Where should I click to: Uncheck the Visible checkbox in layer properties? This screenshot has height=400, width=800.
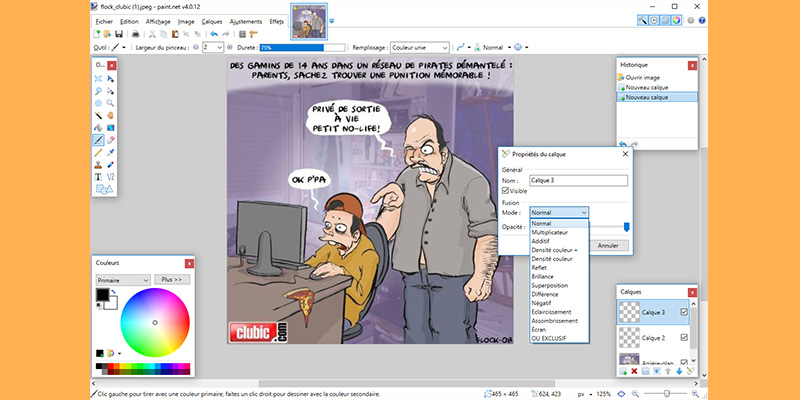point(505,191)
